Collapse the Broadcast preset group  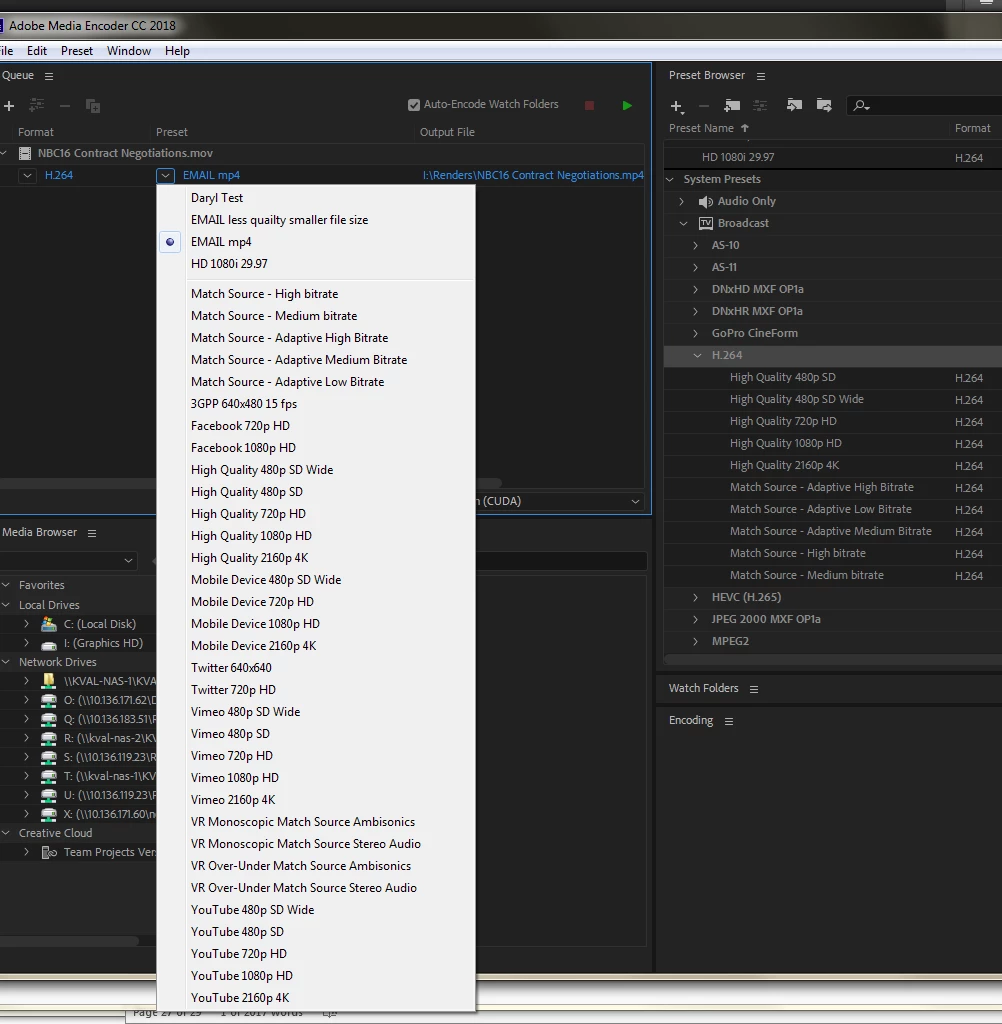pos(683,223)
